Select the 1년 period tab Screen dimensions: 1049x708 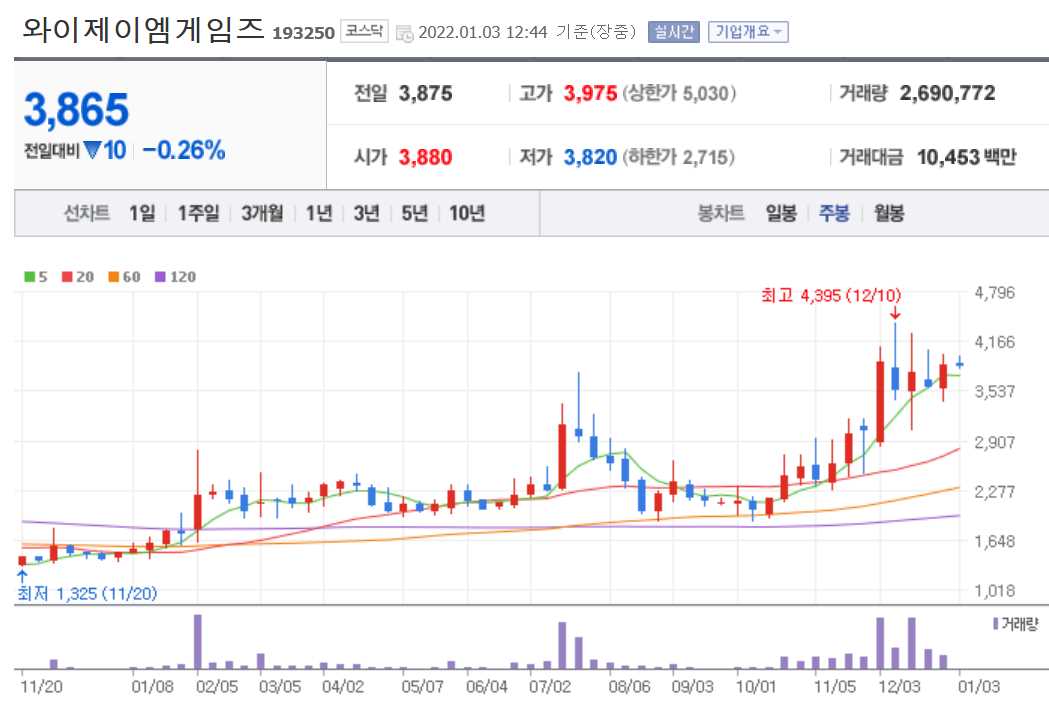[x=317, y=213]
